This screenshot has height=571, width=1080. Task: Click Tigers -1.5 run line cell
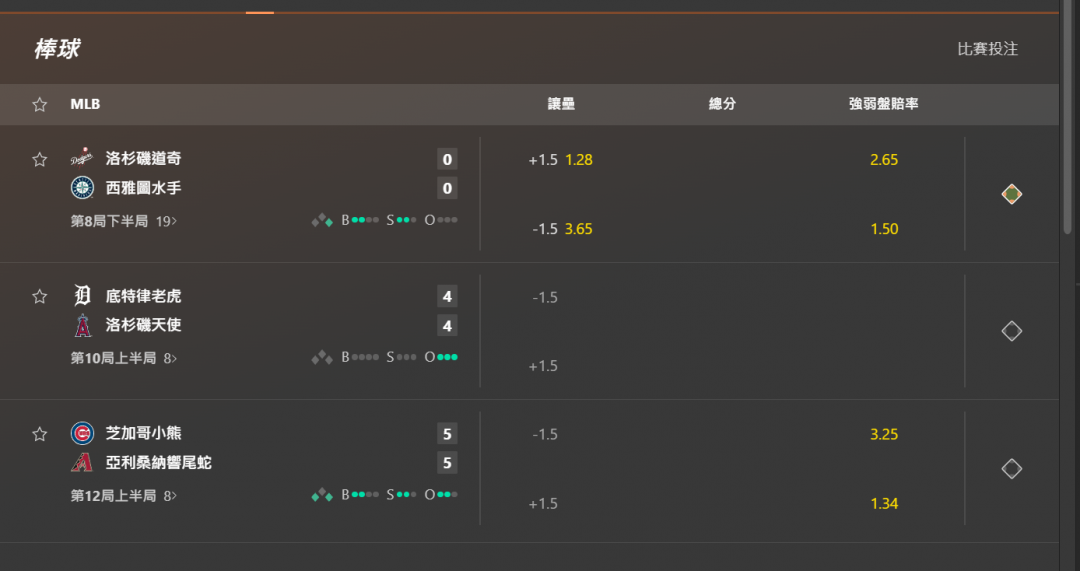coord(545,298)
